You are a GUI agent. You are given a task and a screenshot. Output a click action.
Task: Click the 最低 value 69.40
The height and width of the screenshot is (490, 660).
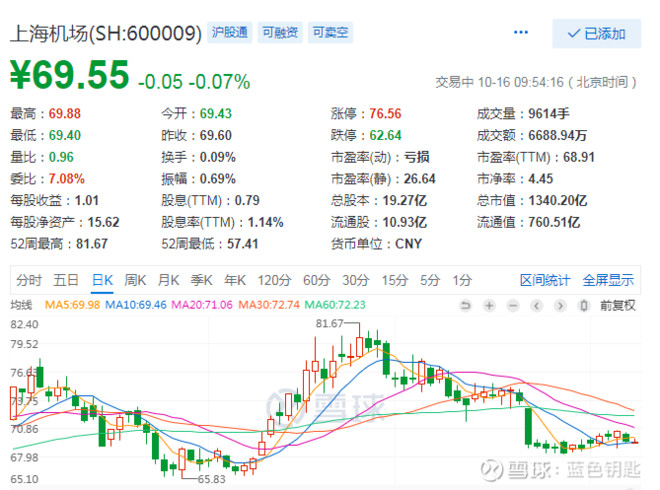[64, 136]
